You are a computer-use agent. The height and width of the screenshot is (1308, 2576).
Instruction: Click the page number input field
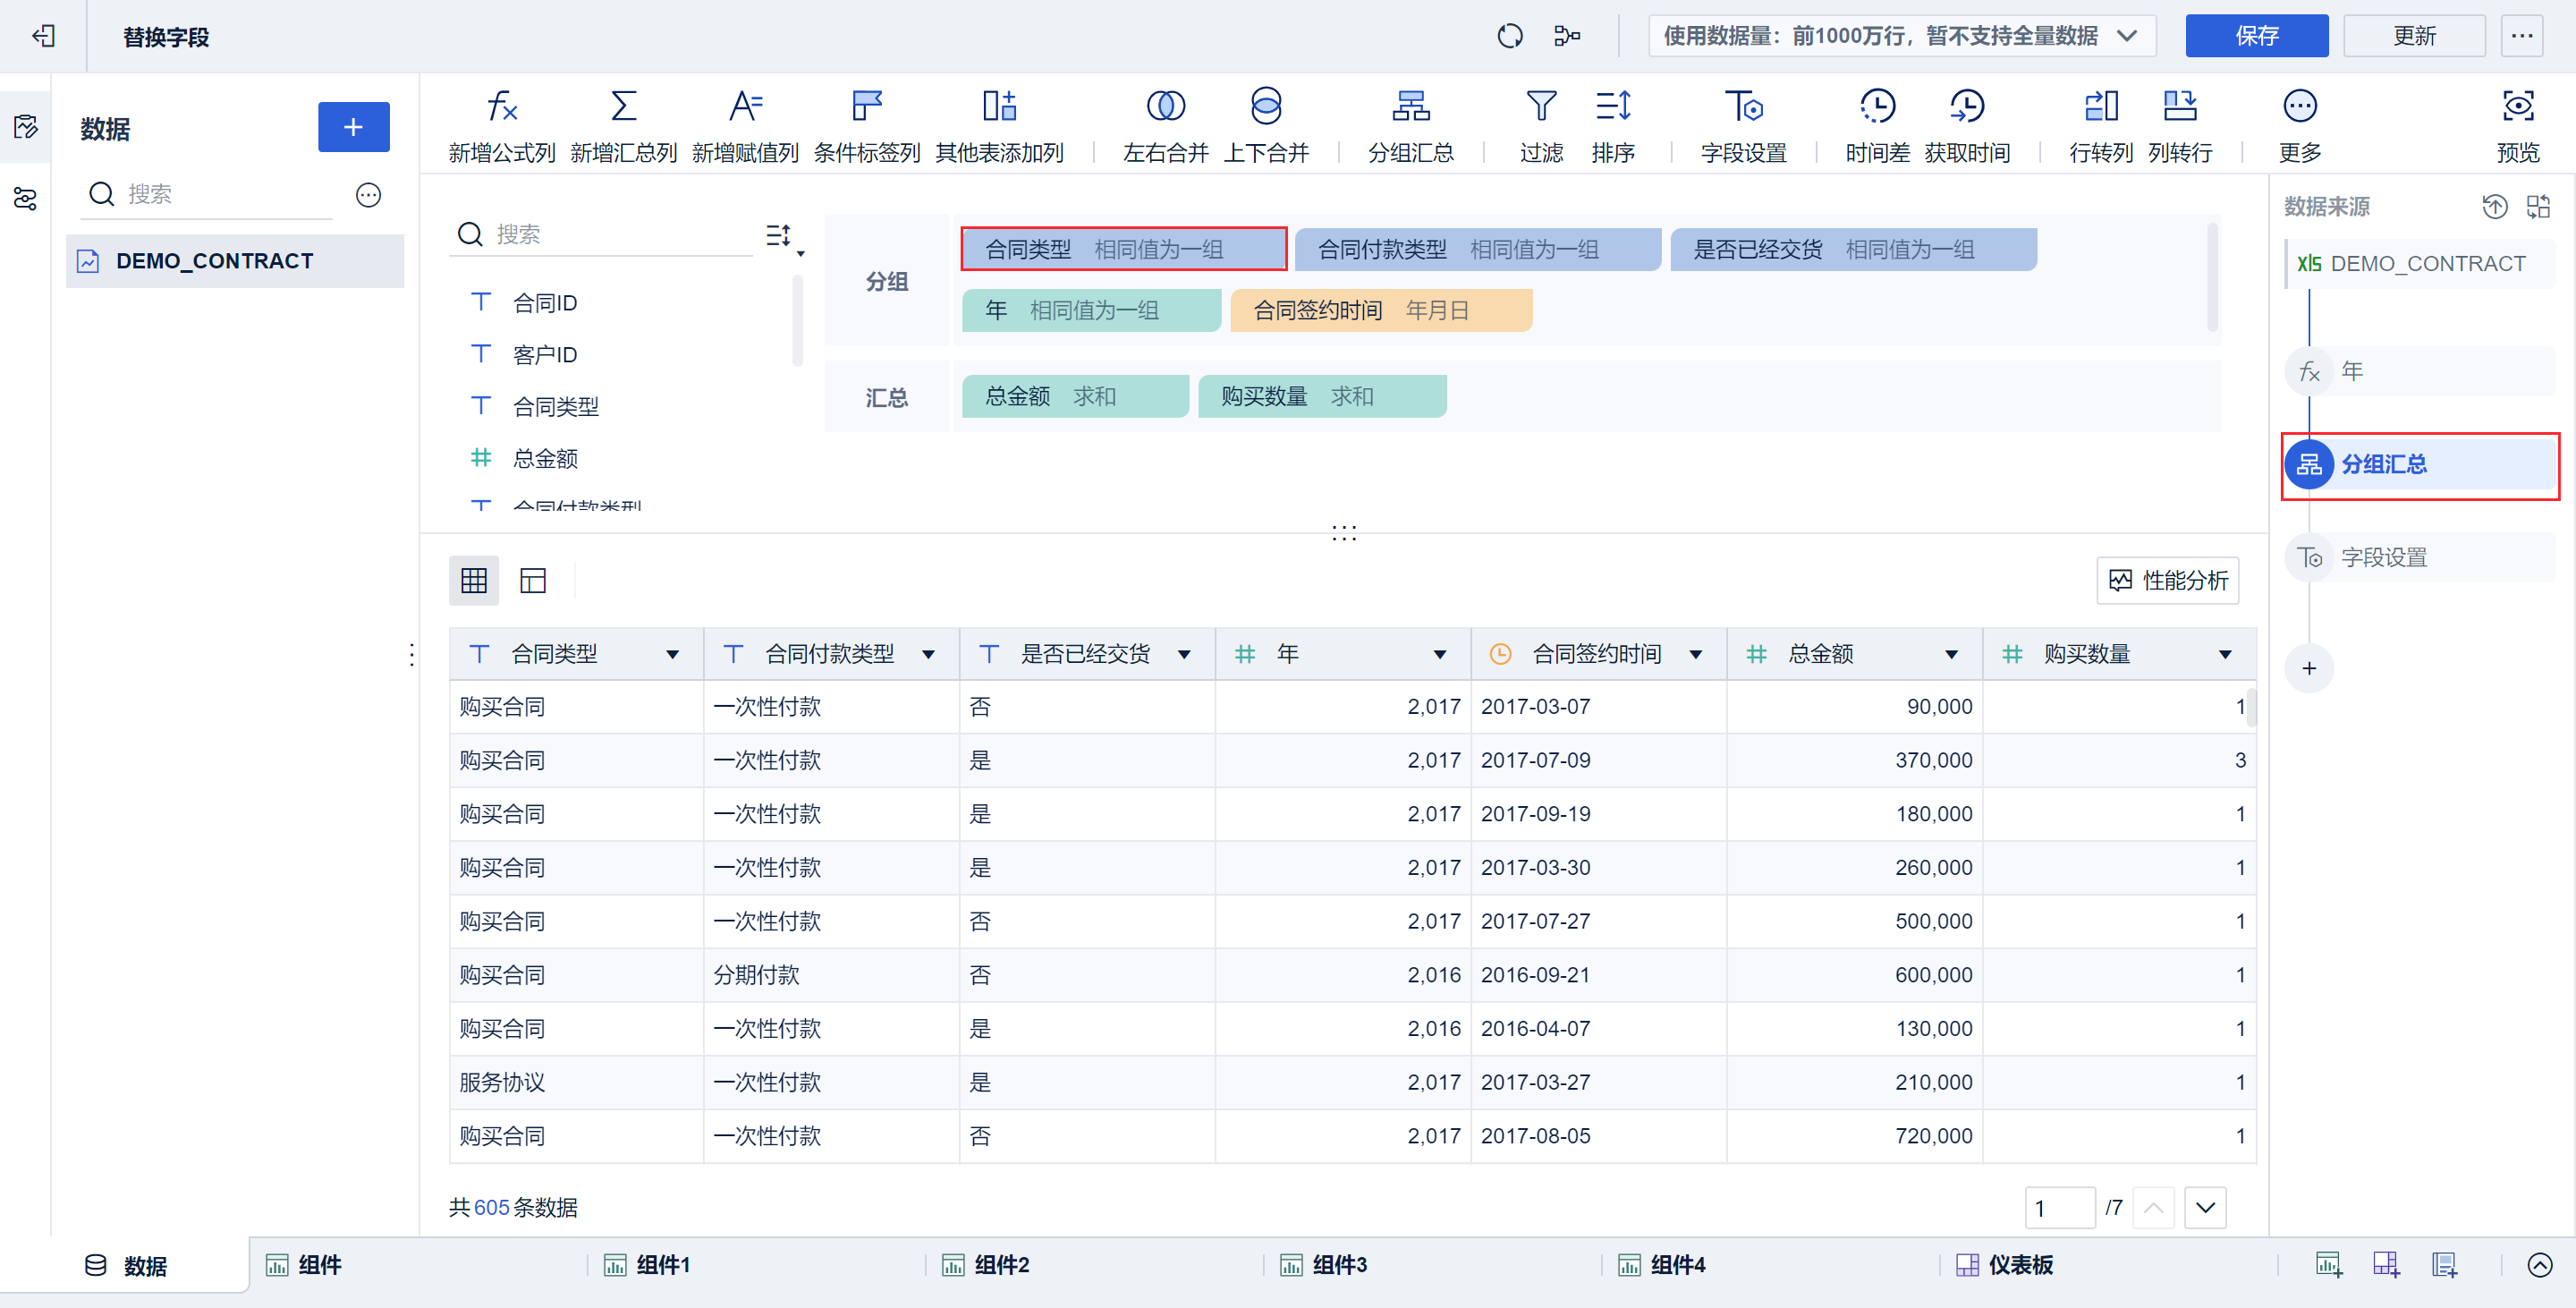[x=2058, y=1208]
